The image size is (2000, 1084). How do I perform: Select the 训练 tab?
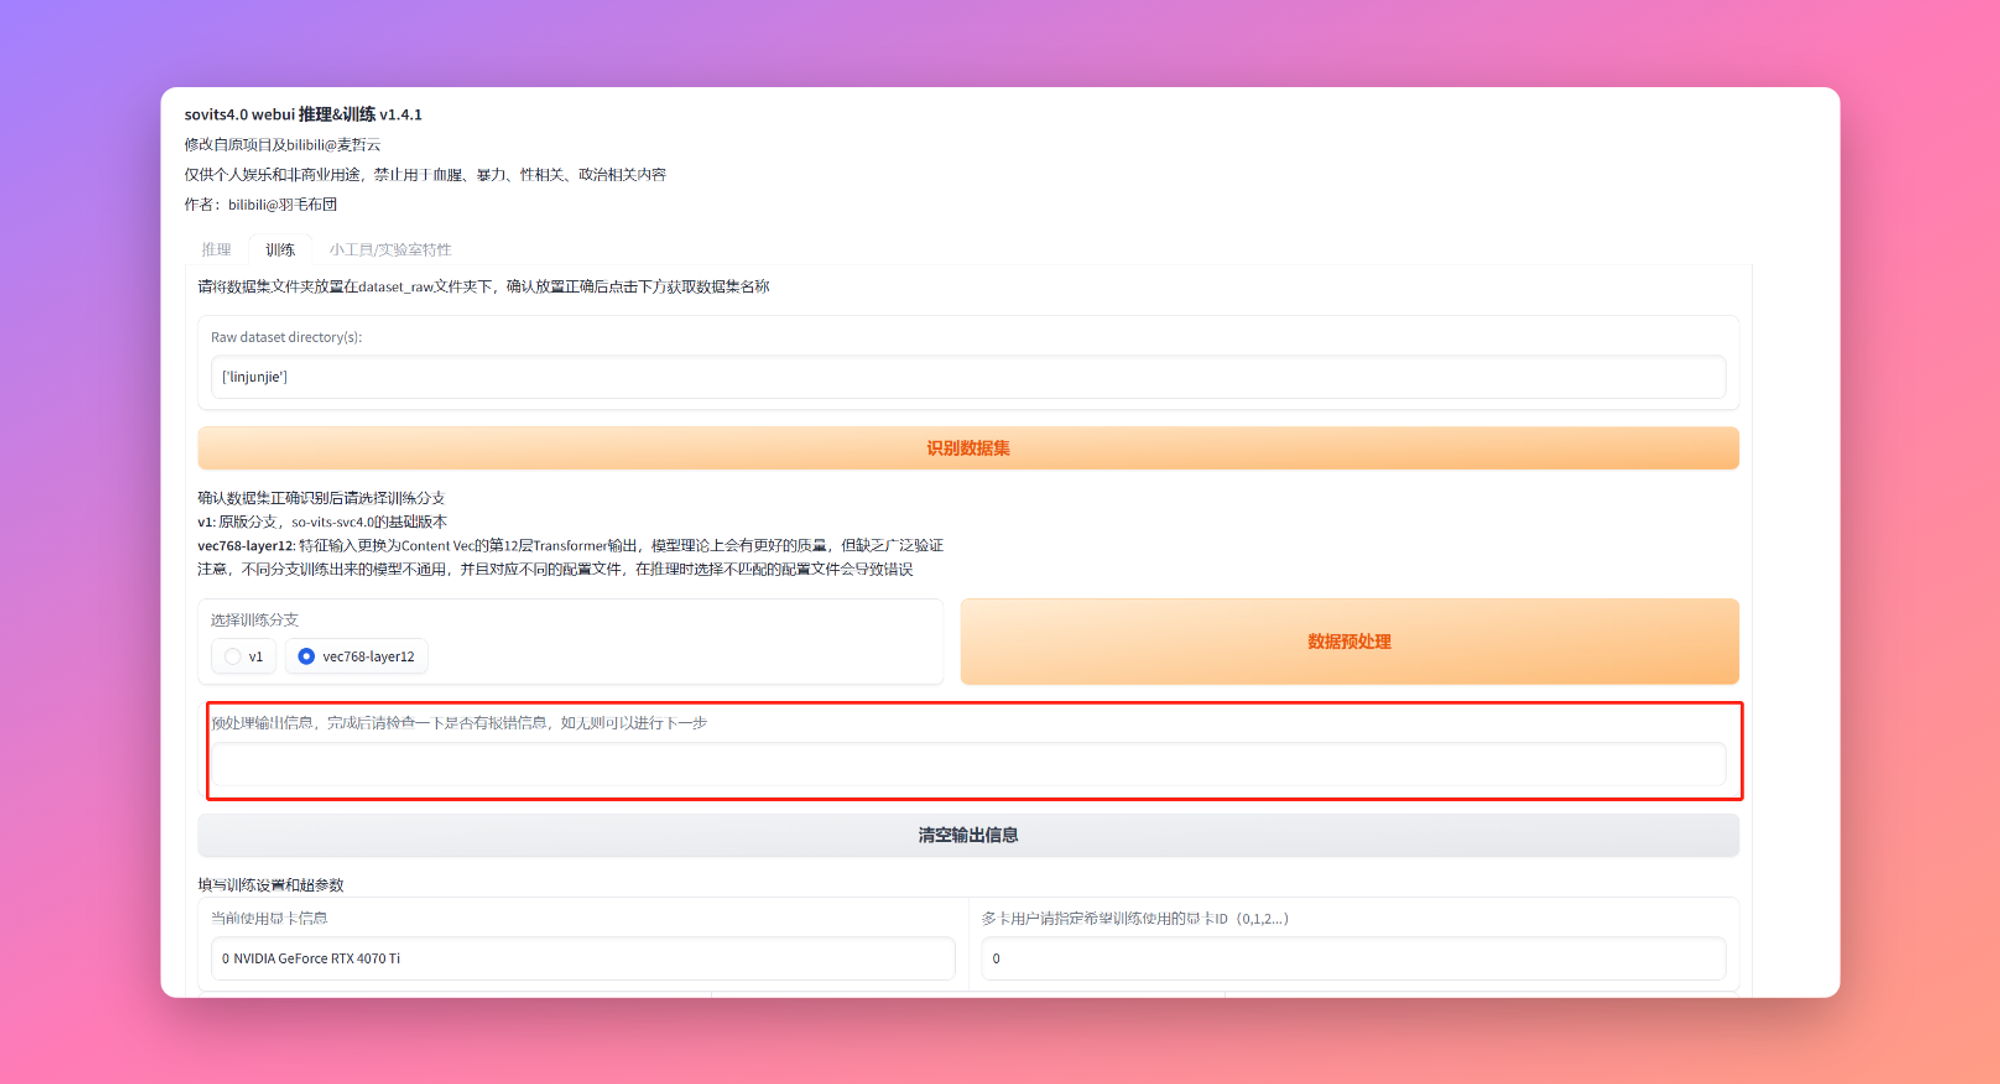tap(280, 249)
